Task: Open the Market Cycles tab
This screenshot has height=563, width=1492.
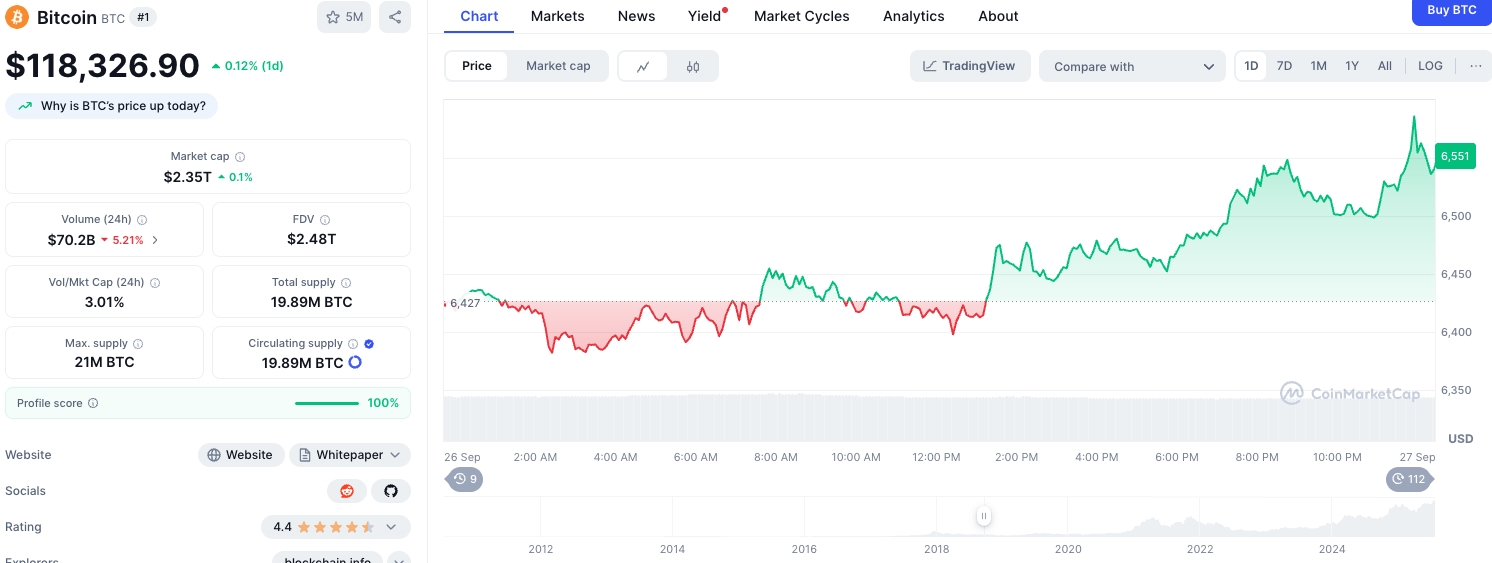Action: click(x=801, y=16)
